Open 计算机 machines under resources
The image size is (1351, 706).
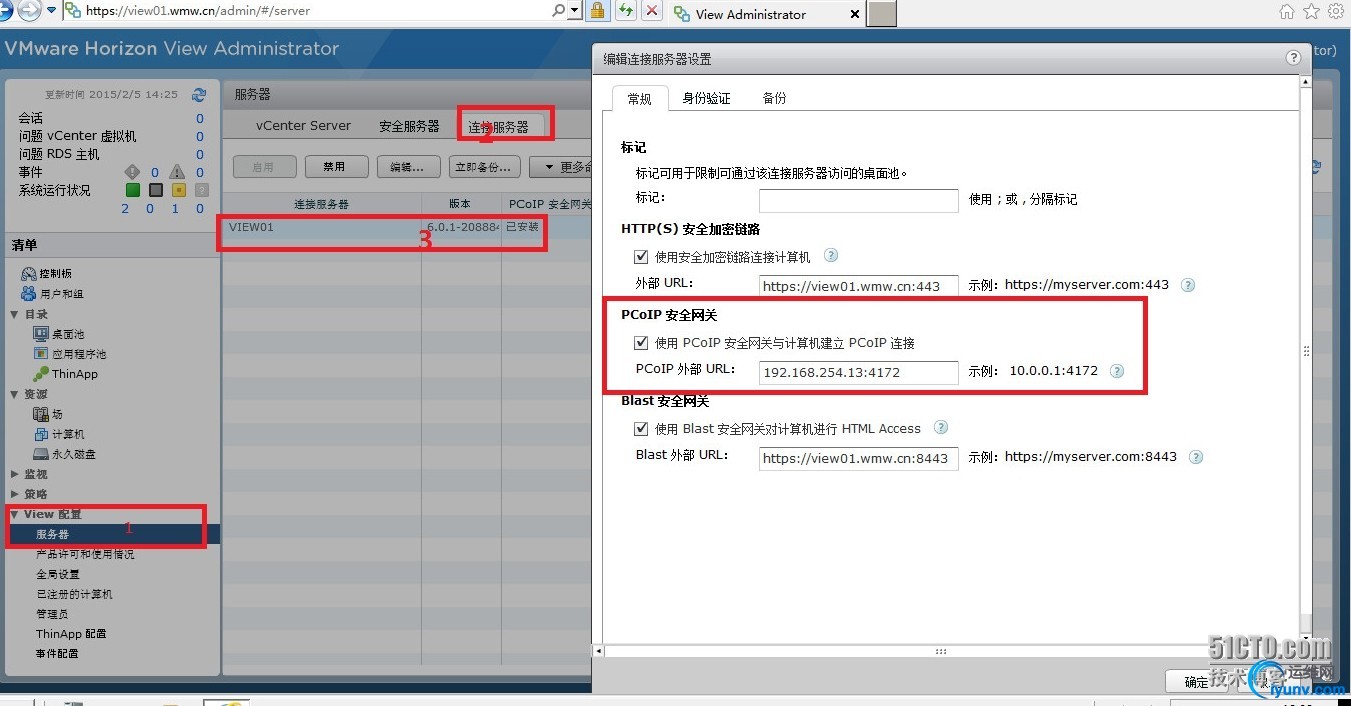pyautogui.click(x=59, y=434)
